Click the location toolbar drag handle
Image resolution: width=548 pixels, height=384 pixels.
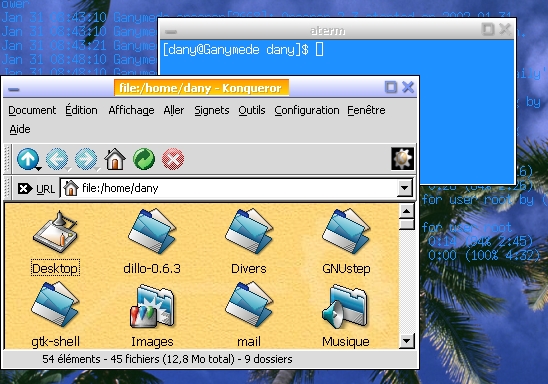(x=7, y=188)
